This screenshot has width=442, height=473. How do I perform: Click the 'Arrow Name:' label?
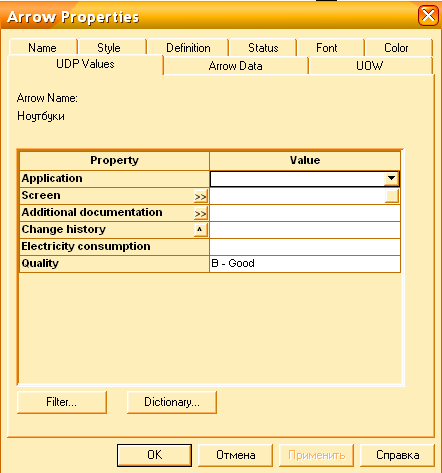47,98
